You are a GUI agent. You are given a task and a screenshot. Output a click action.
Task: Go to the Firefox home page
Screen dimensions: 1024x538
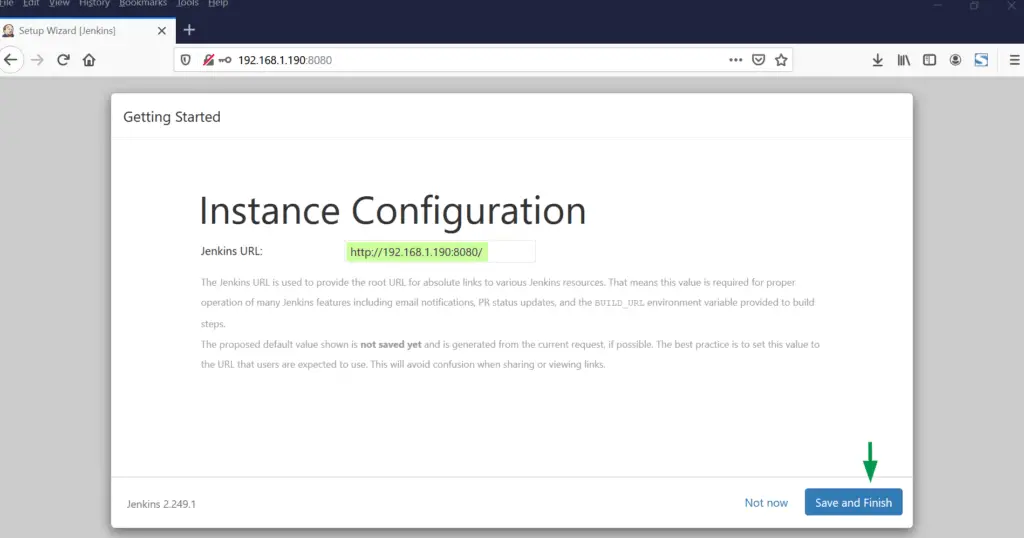pos(89,60)
